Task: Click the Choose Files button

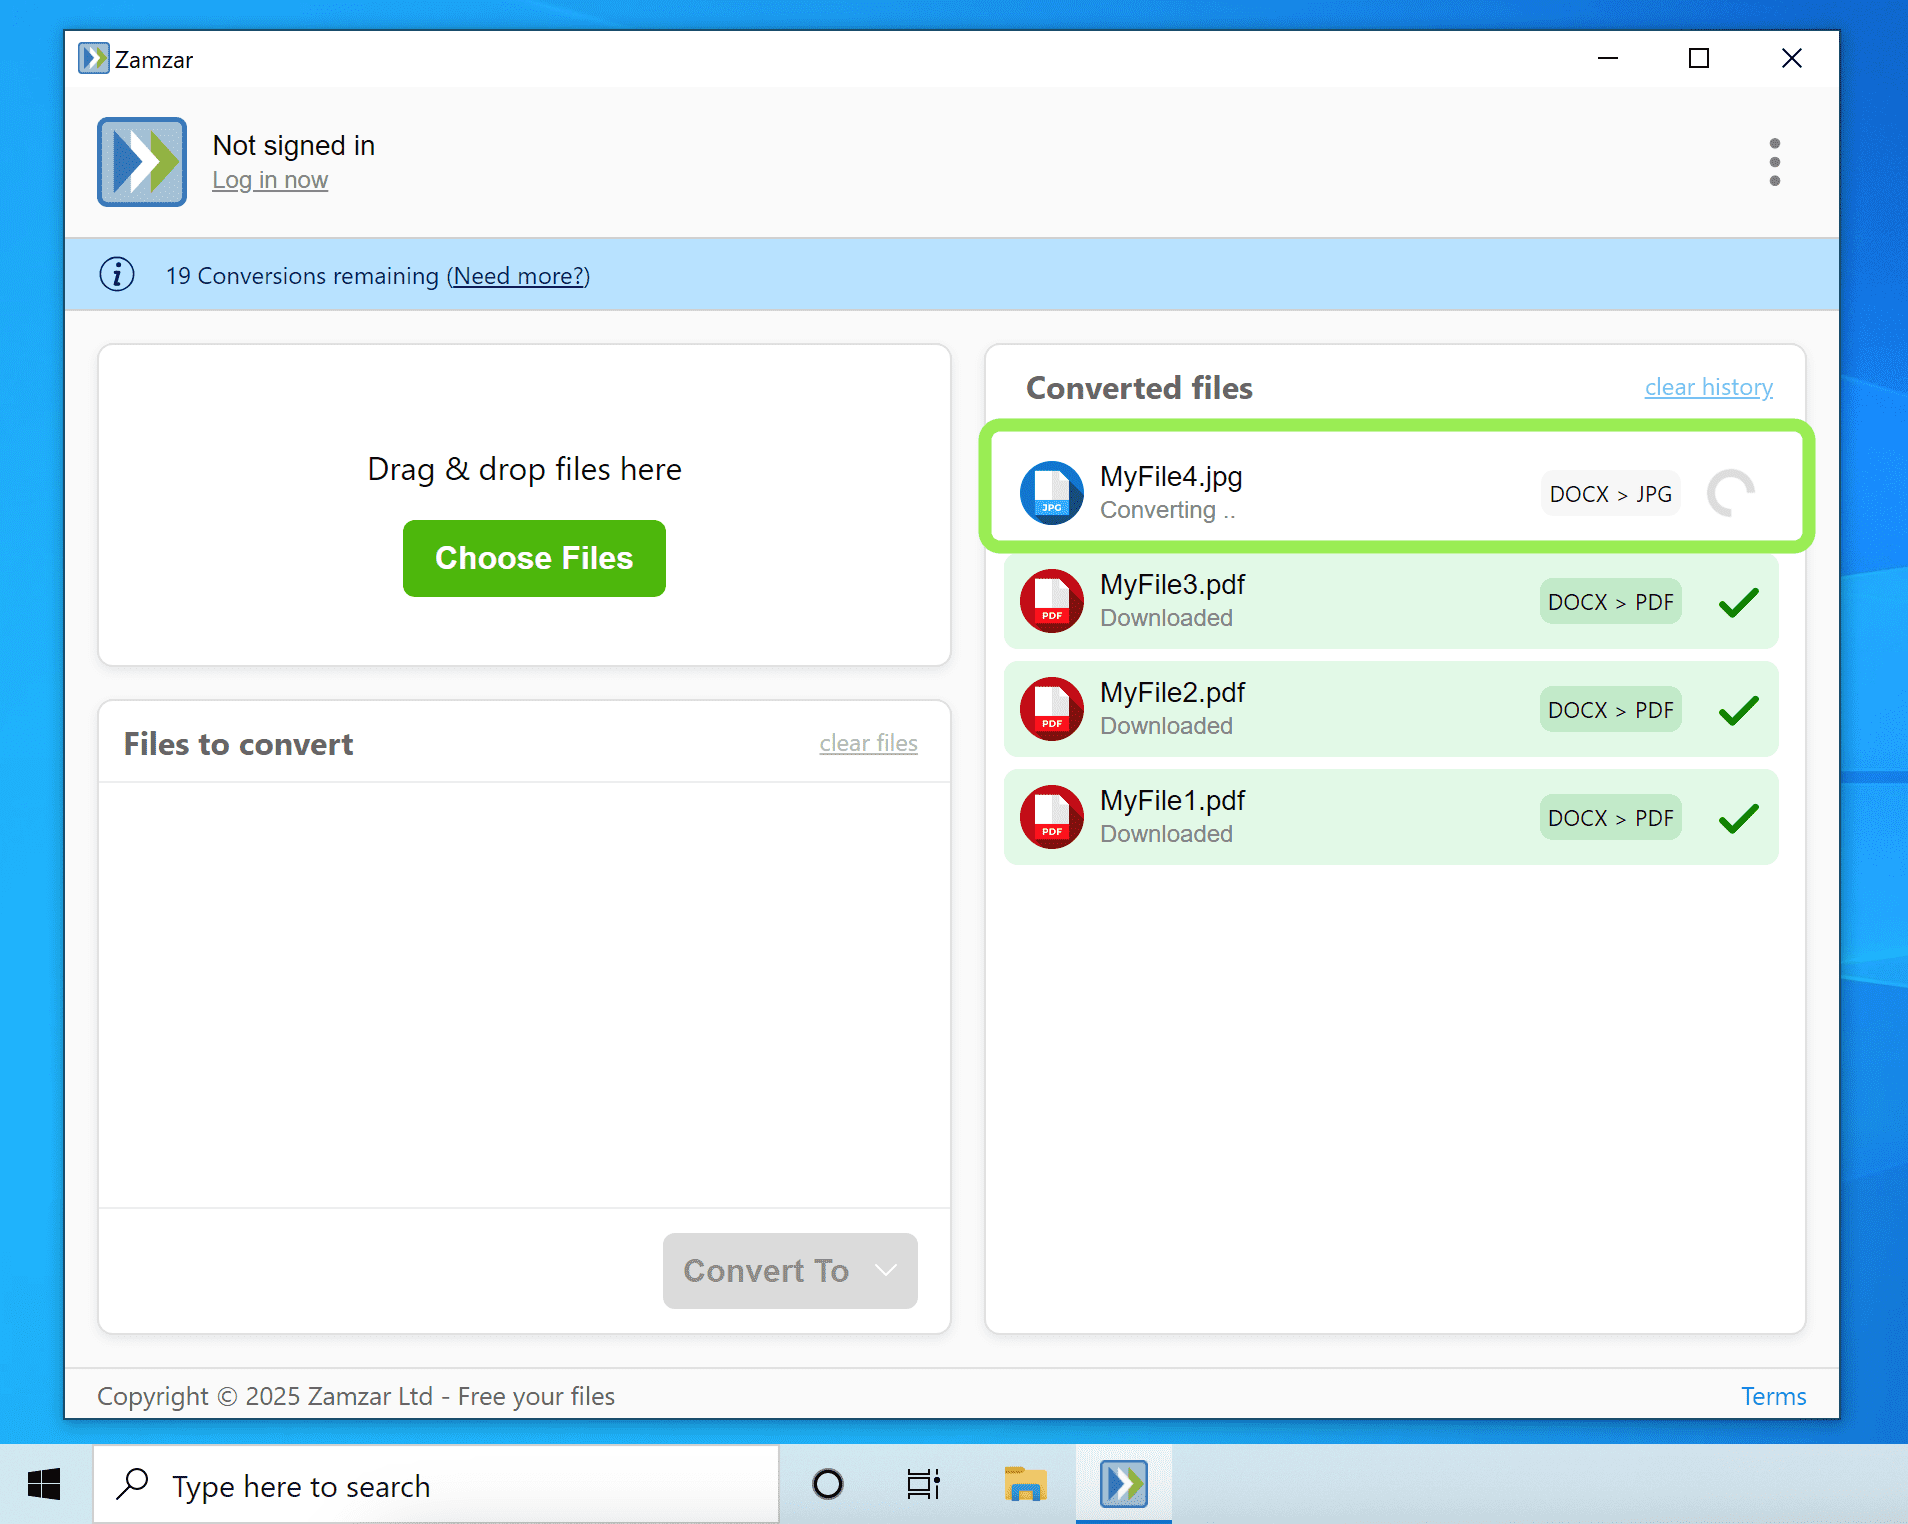Action: [x=533, y=558]
